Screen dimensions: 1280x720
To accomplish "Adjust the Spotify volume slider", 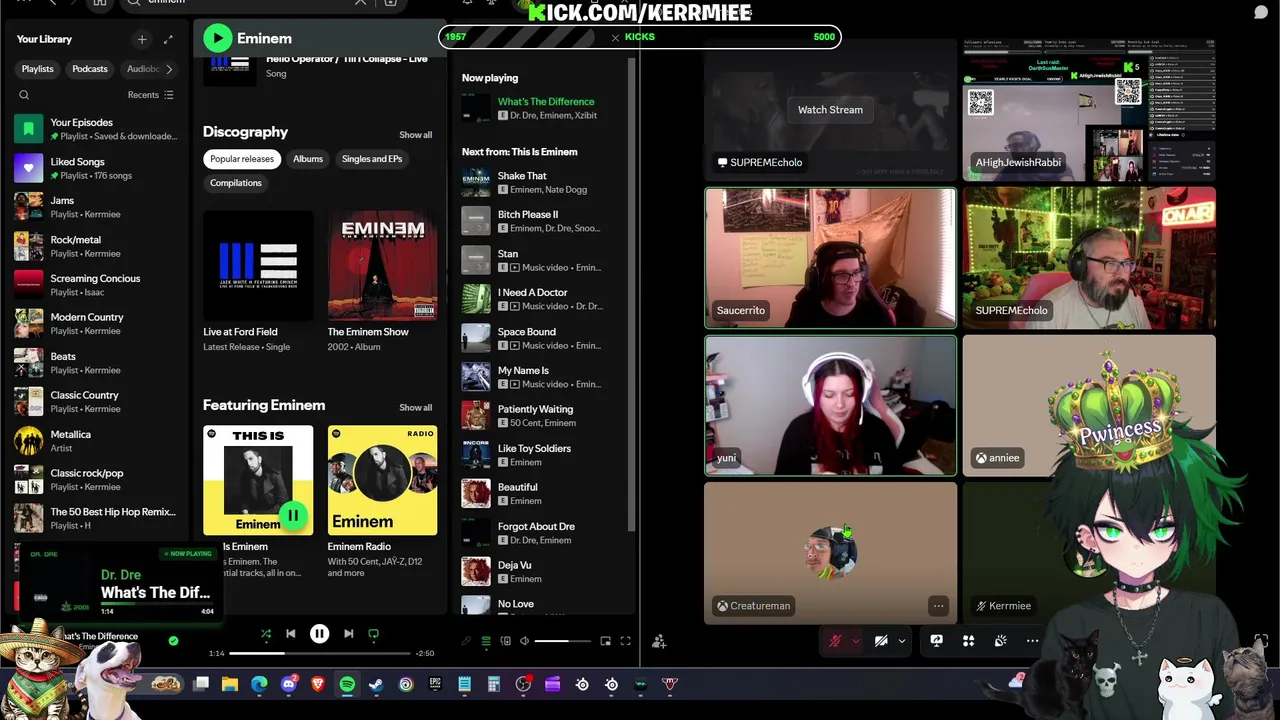I will [x=562, y=641].
